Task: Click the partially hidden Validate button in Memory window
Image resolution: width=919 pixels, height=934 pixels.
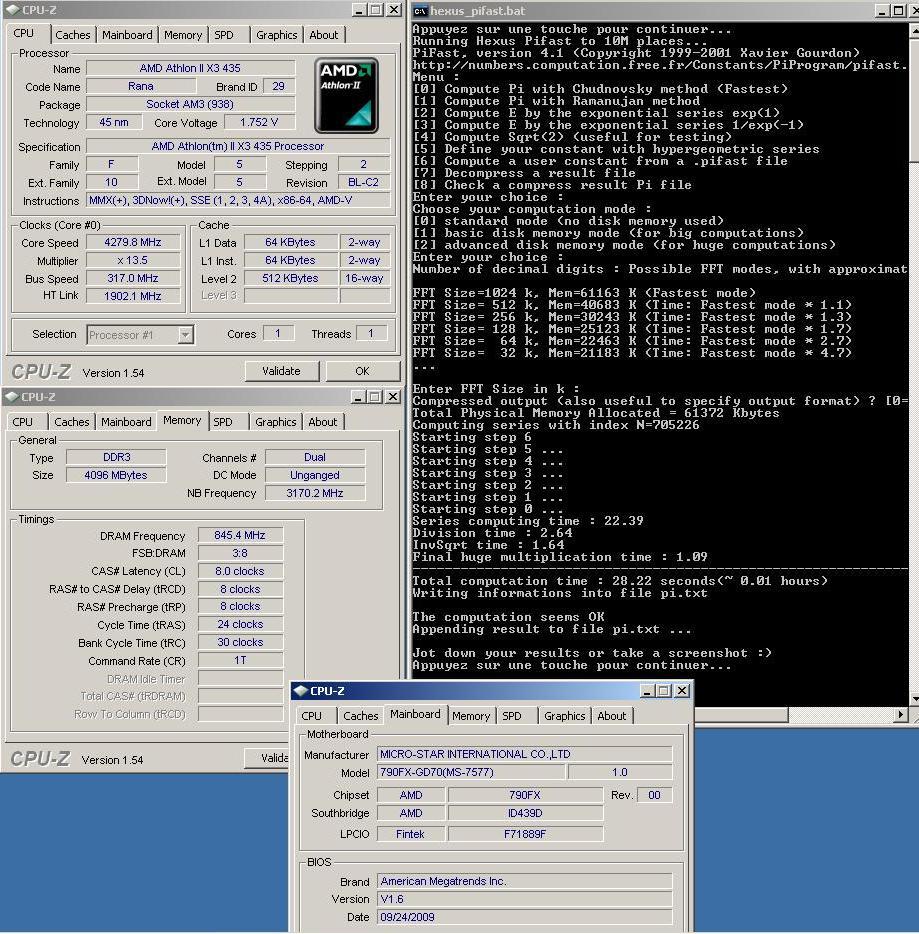Action: [x=267, y=758]
